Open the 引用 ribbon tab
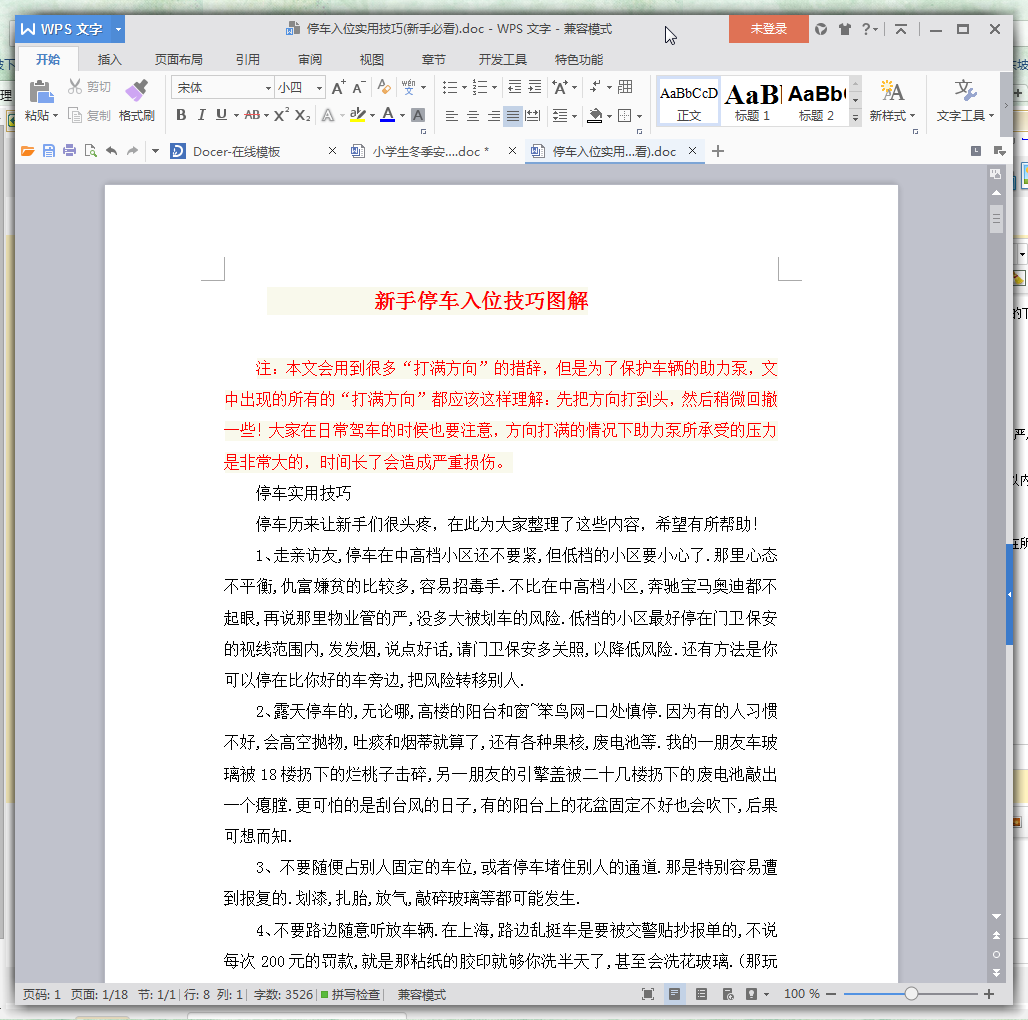This screenshot has width=1028, height=1020. coord(247,60)
